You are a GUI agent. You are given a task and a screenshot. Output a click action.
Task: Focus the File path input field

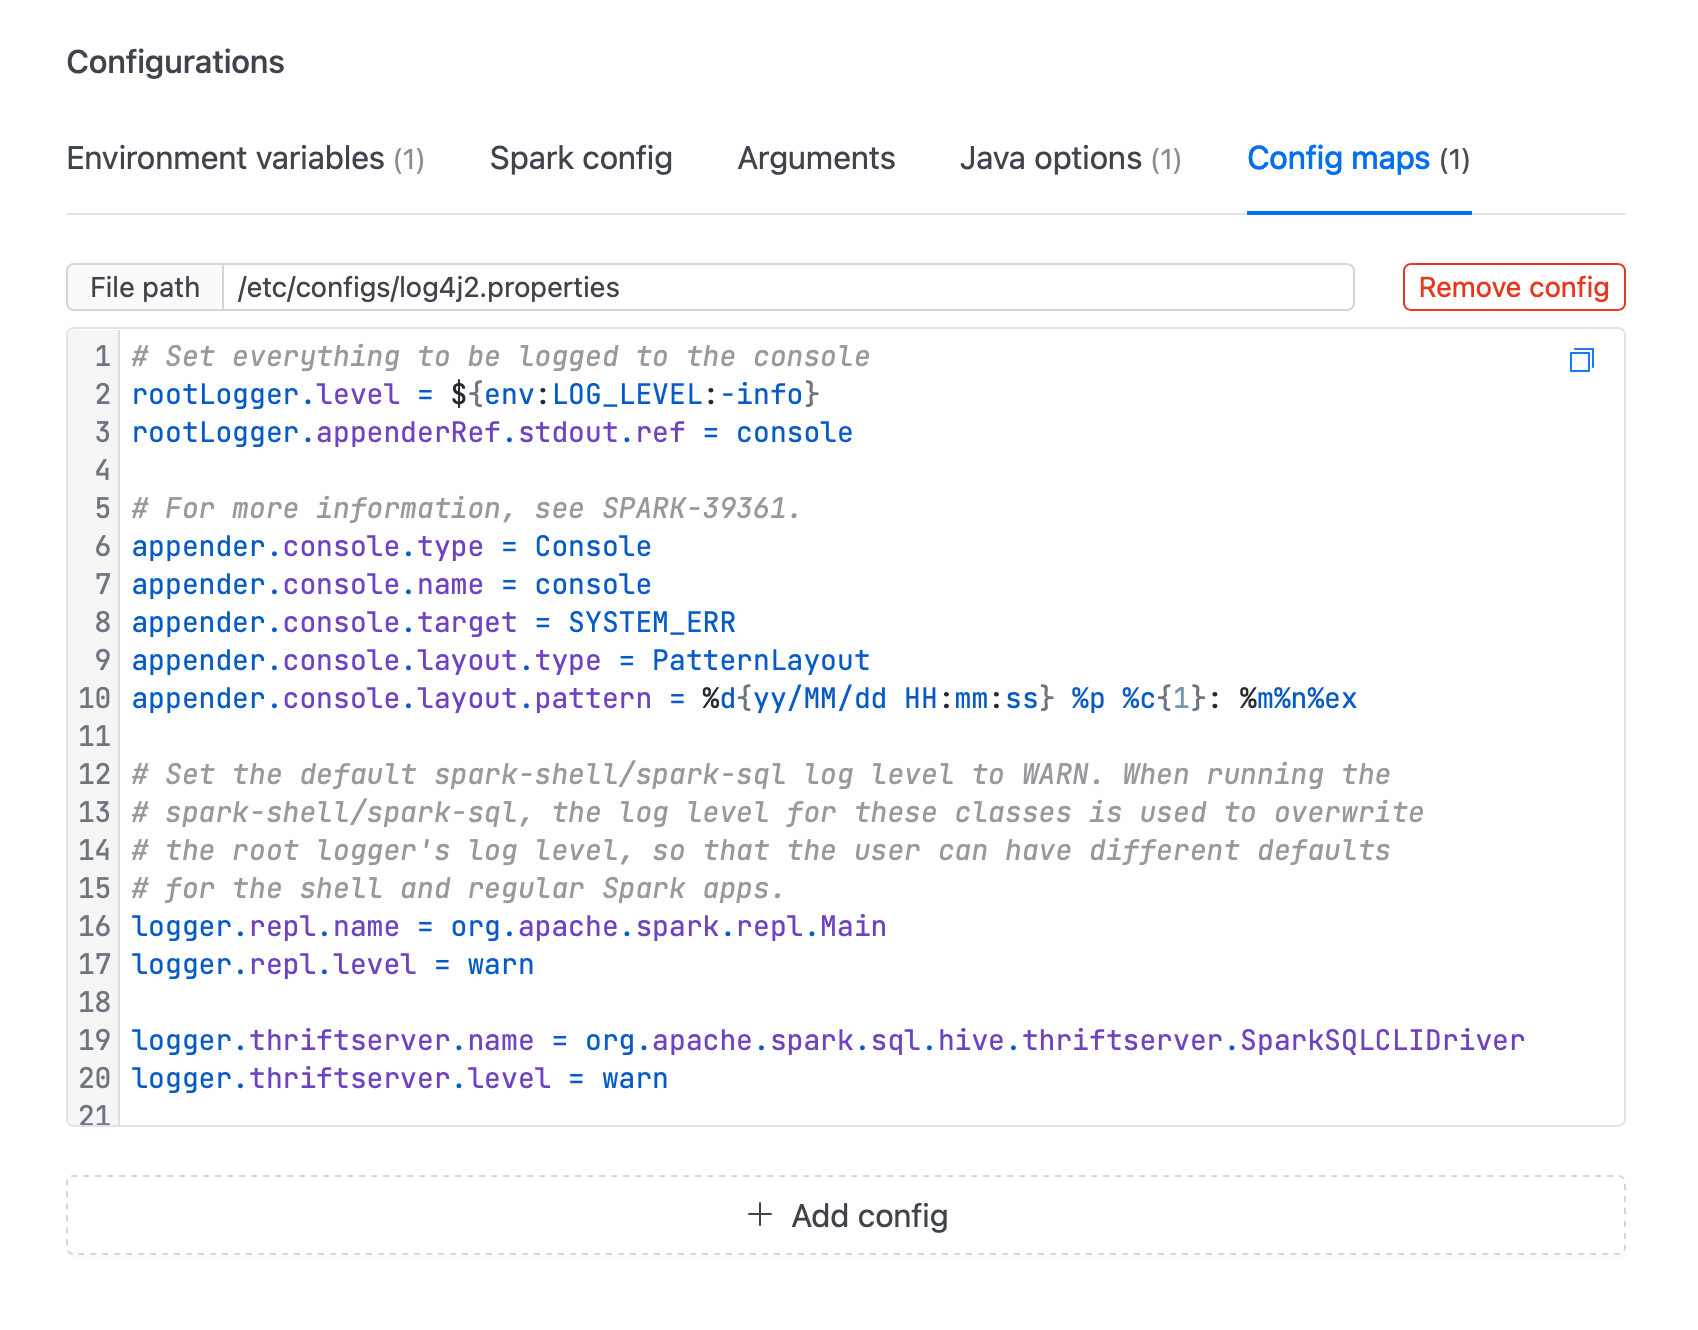(x=788, y=287)
